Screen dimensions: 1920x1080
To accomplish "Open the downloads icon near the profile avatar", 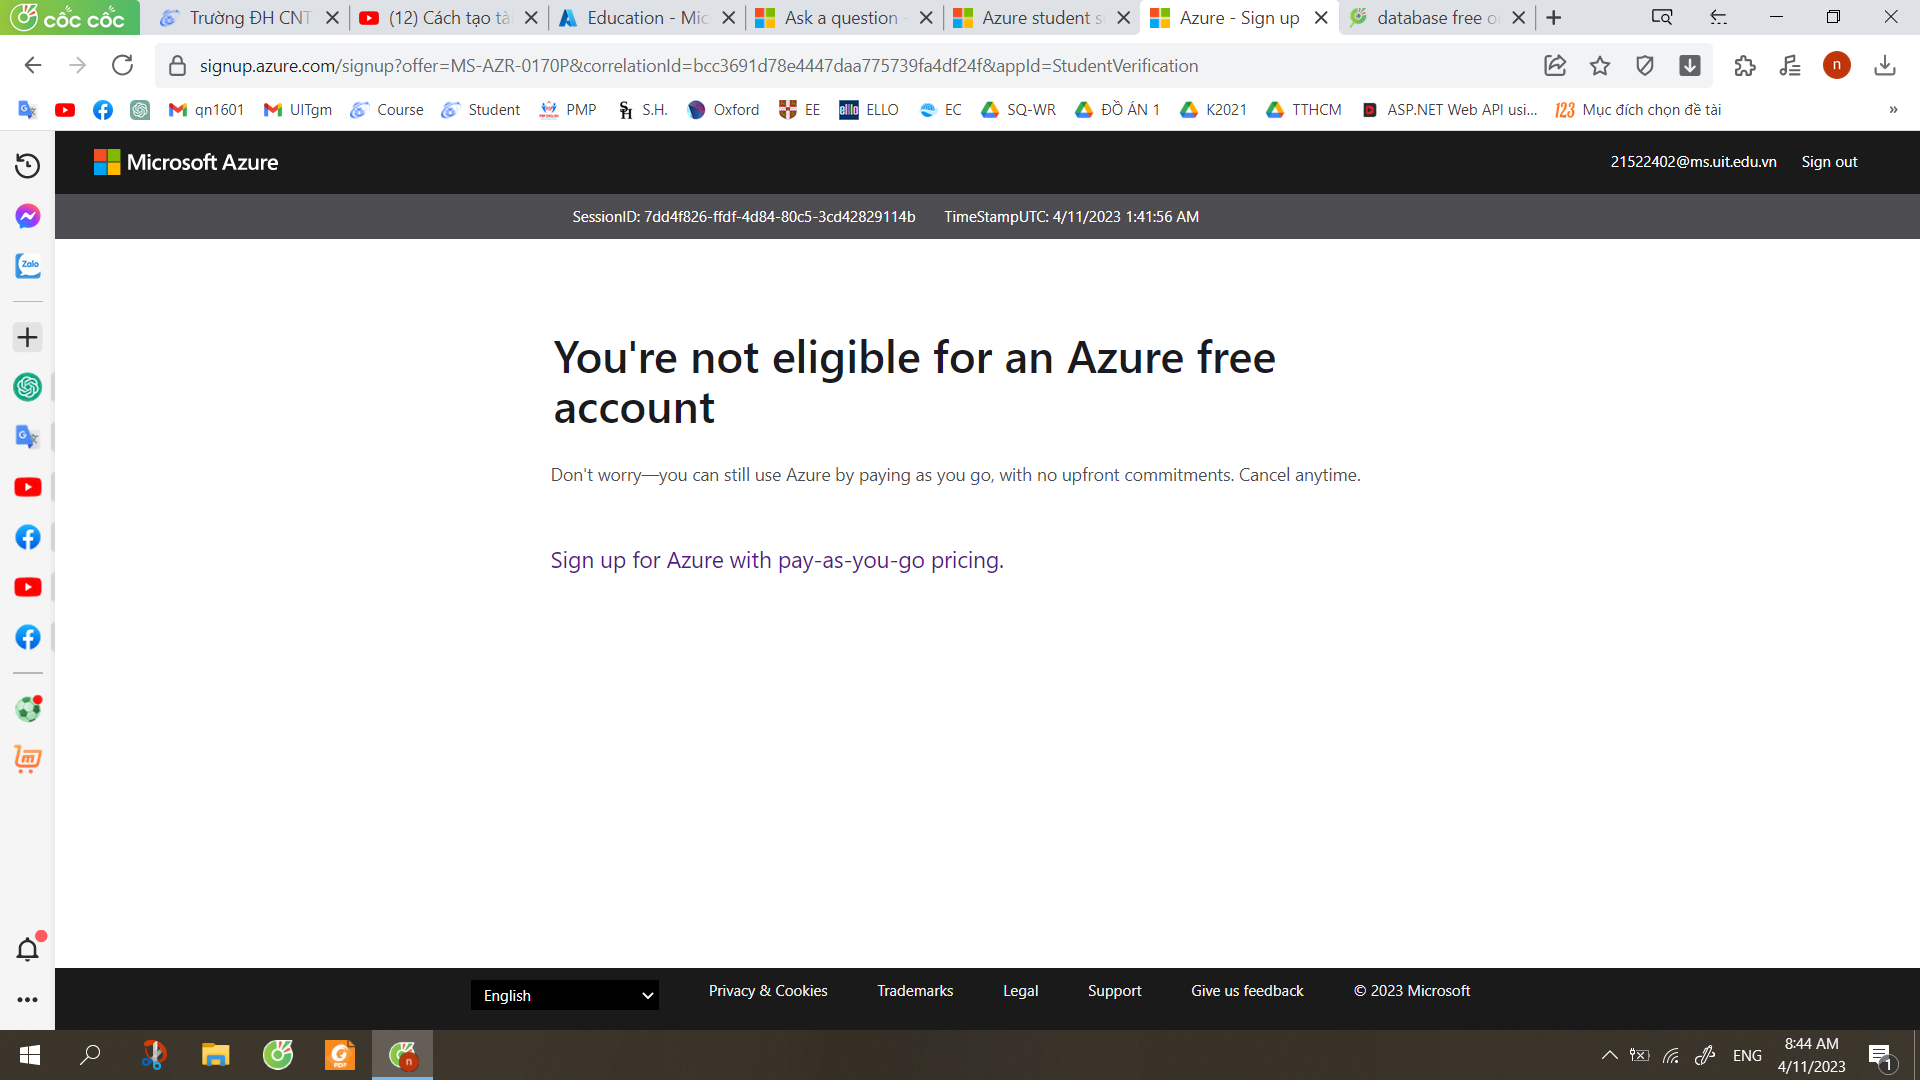I will 1885,65.
